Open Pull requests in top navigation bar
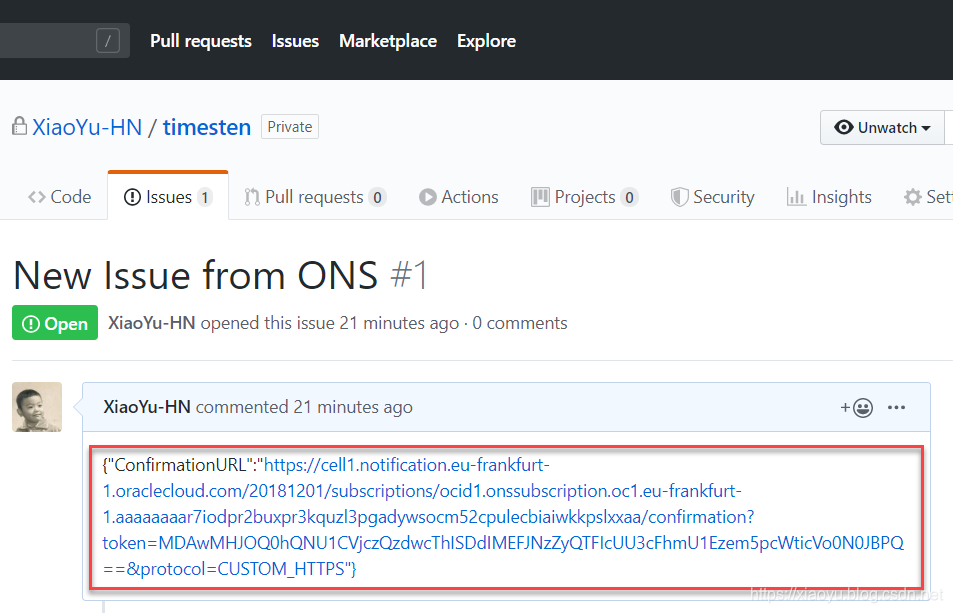This screenshot has width=953, height=613. (x=201, y=41)
